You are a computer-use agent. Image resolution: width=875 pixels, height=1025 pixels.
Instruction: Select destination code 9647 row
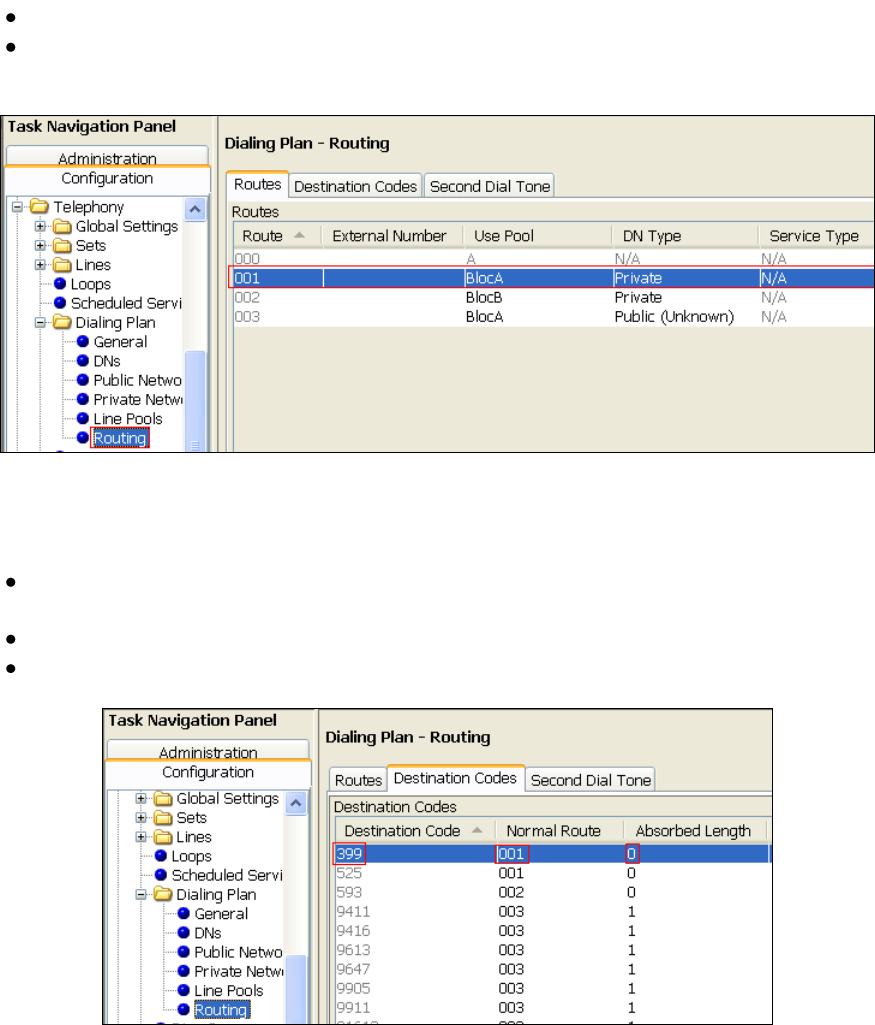(x=553, y=969)
